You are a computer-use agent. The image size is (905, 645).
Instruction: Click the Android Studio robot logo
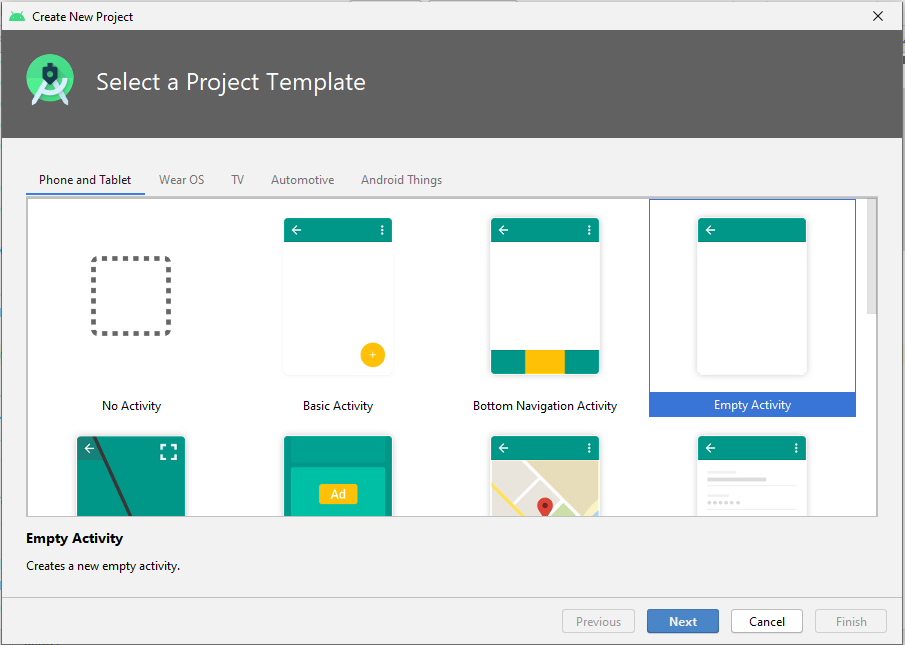pos(50,80)
